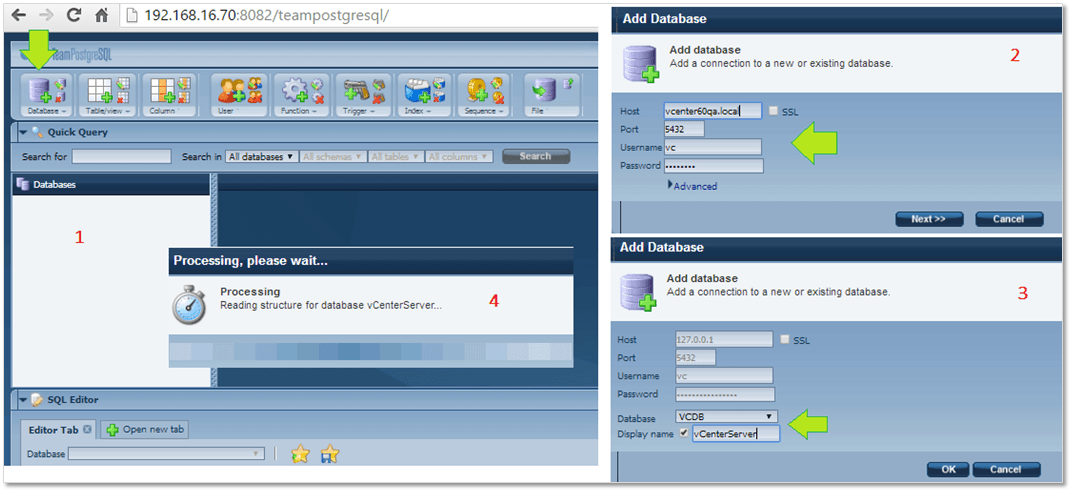Click the Databases panel header
The image size is (1072, 492).
[x=111, y=184]
